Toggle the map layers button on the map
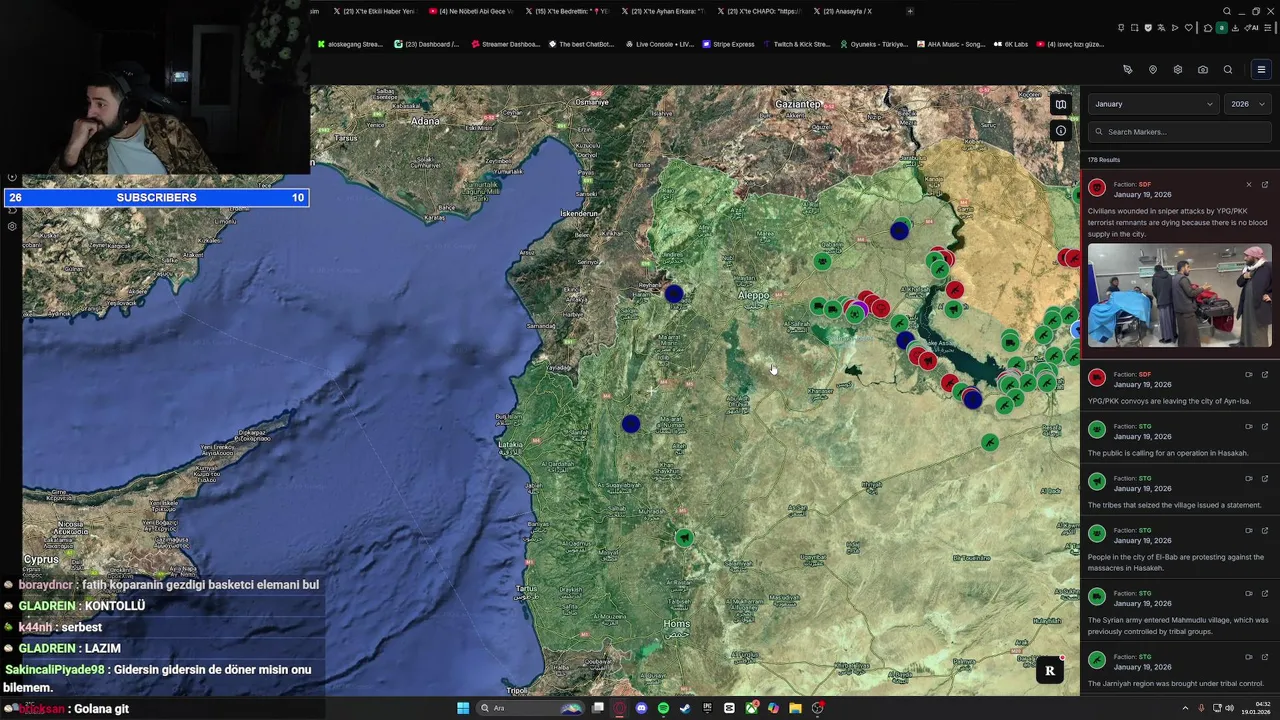1280x720 pixels. [1061, 104]
